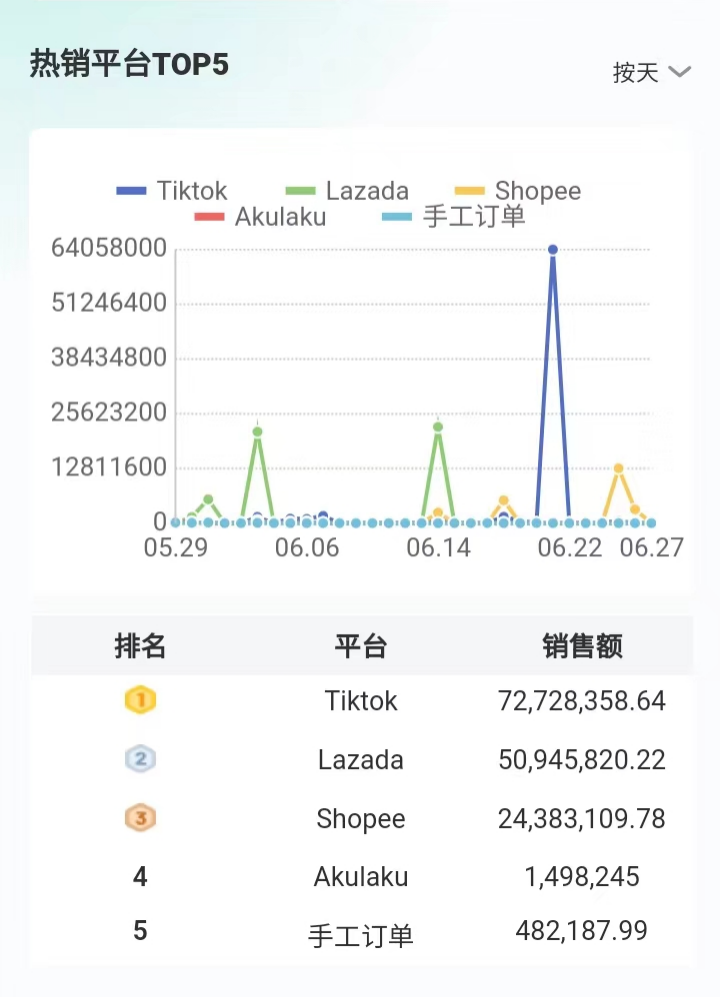Click sales value 1,498,245
Viewport: 721px width, 998px height.
pos(582,876)
